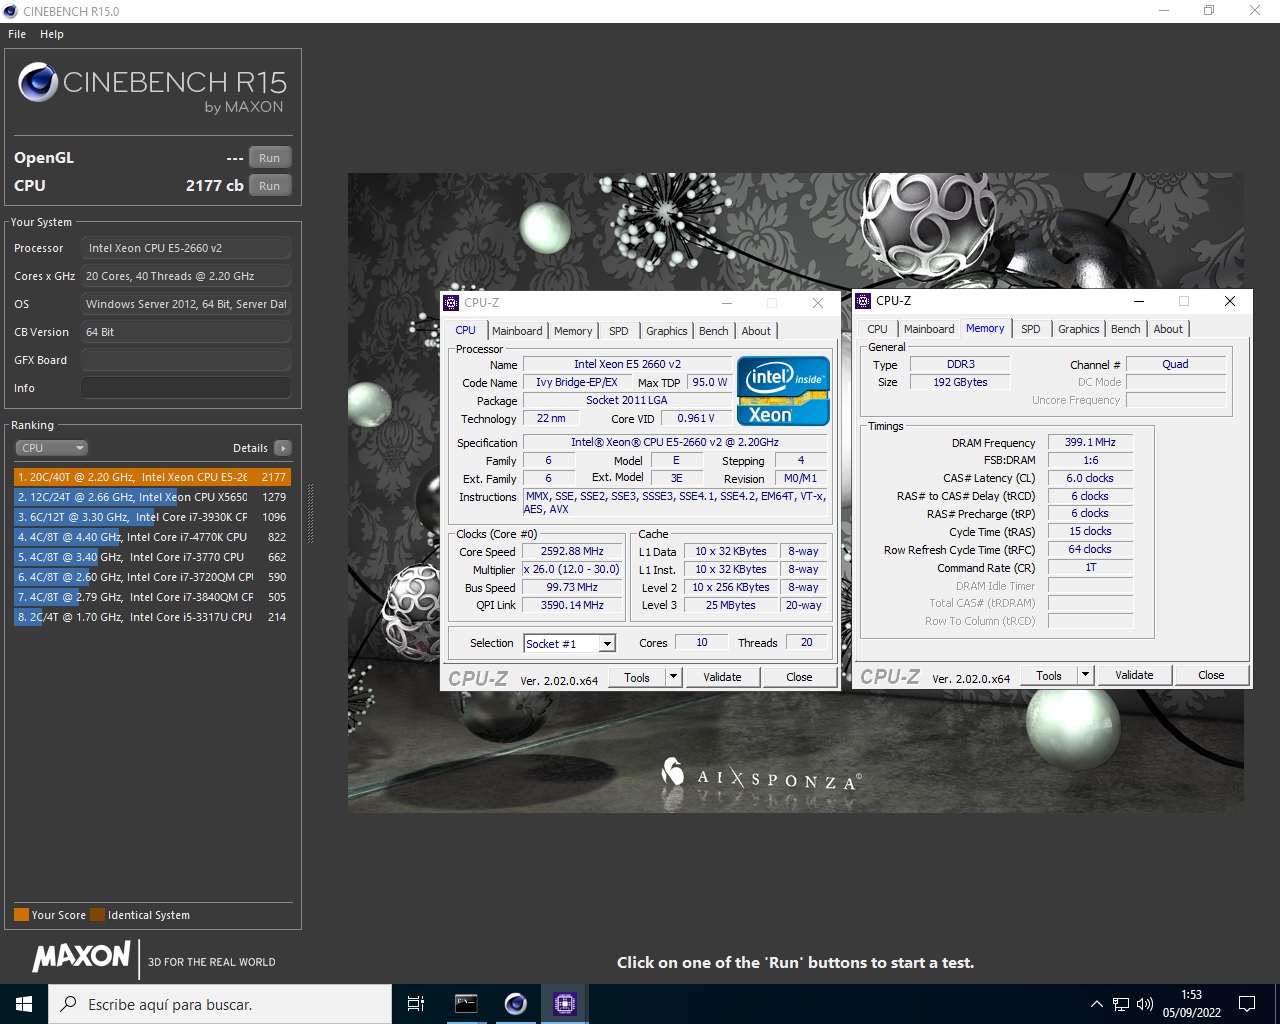Switch to Memory tab in left CPU-Z window
The height and width of the screenshot is (1024, 1280).
coord(573,331)
